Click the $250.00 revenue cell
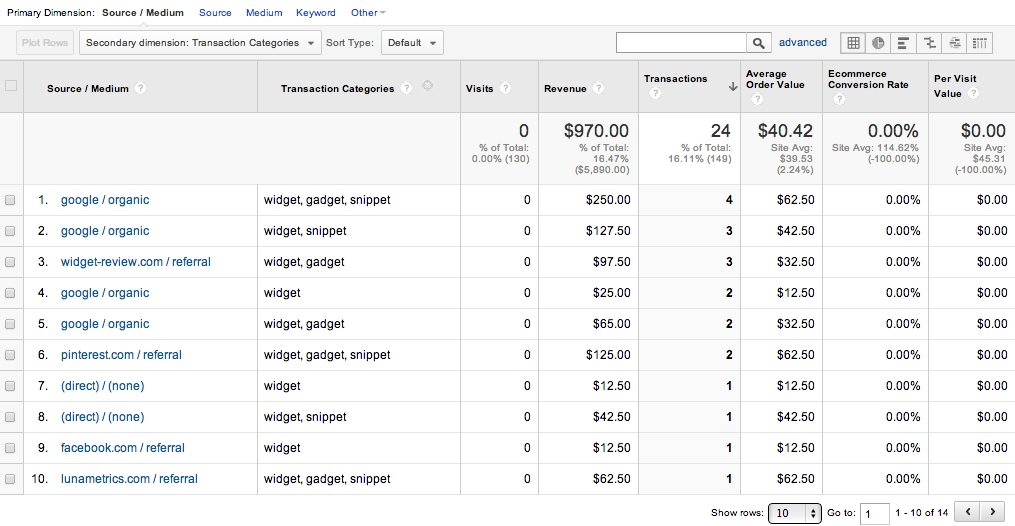This screenshot has width=1015, height=526. pos(608,200)
